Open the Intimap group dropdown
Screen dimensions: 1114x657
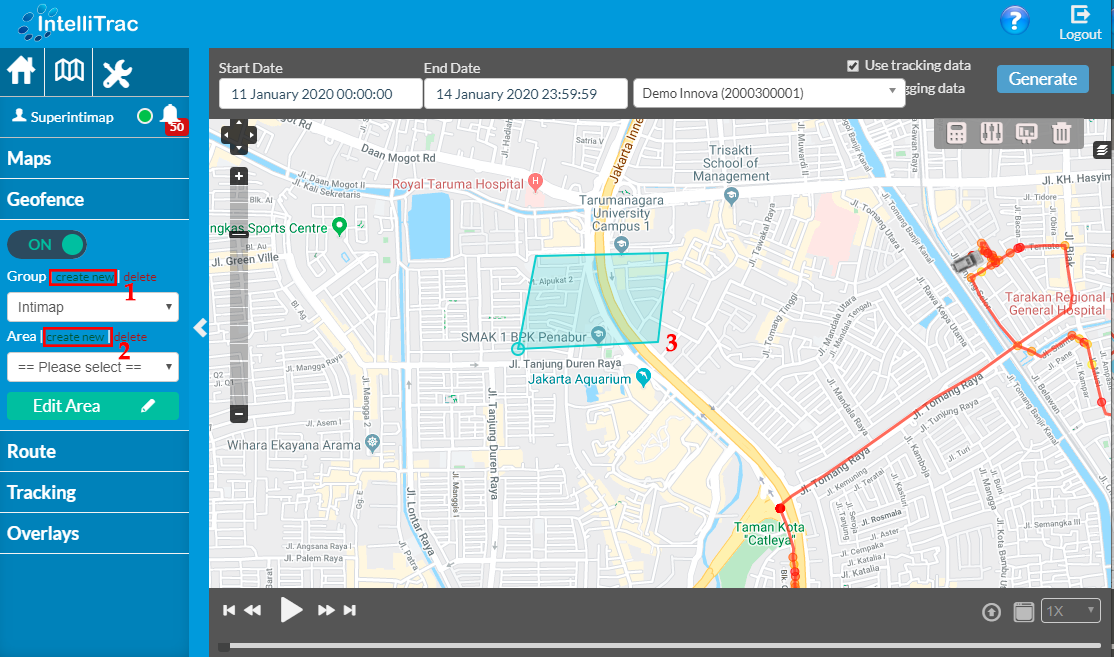point(93,307)
